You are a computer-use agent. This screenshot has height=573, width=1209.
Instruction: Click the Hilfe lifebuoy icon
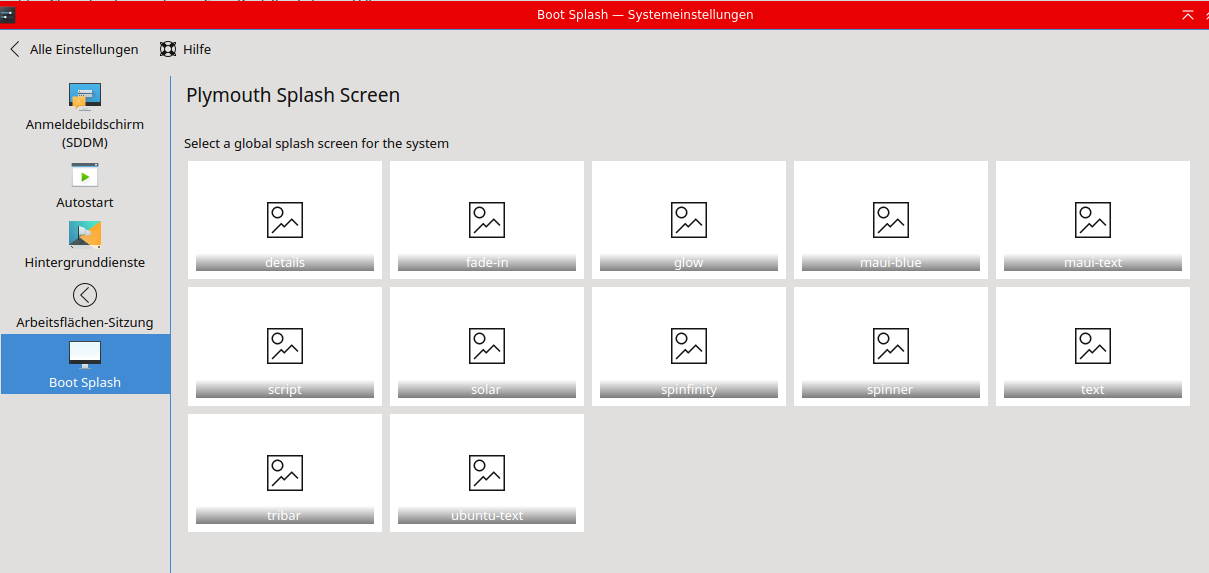(168, 49)
